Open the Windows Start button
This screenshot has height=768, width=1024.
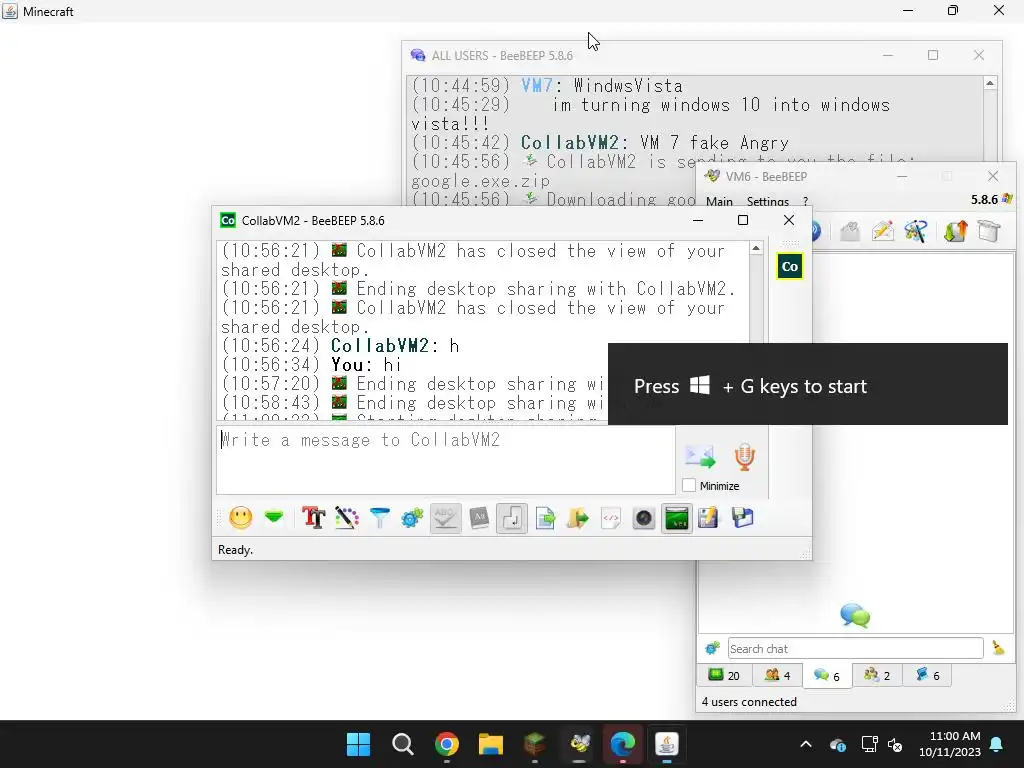click(359, 744)
